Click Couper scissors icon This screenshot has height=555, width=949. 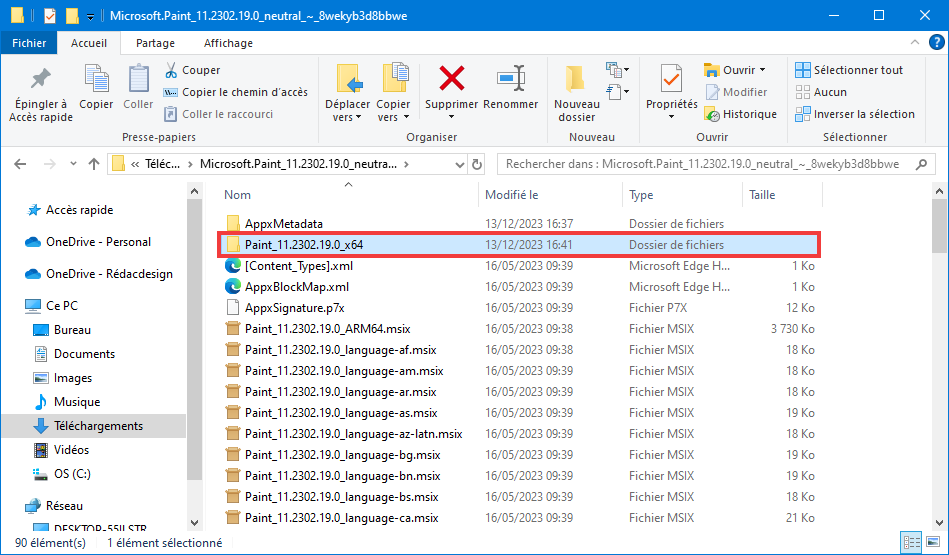171,70
